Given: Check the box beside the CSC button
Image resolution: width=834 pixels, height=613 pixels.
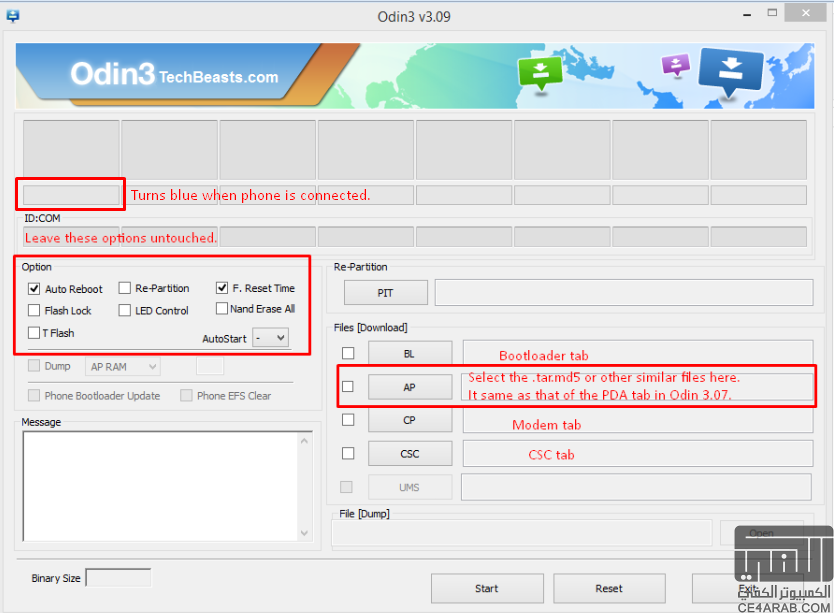Looking at the screenshot, I should (x=348, y=453).
